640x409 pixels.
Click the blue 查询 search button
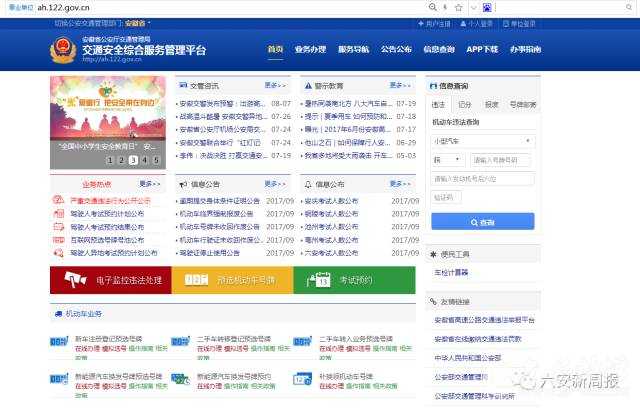coord(484,222)
